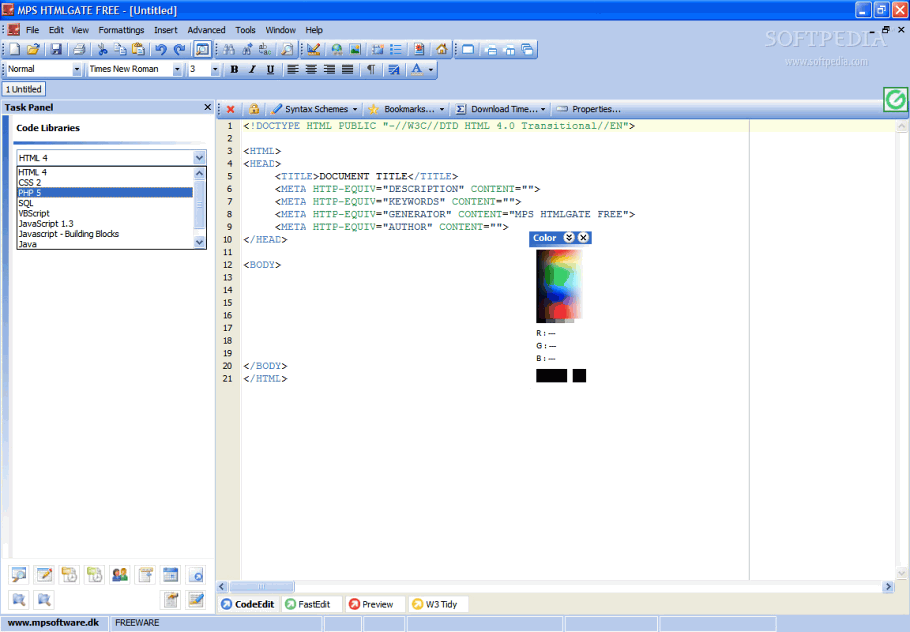Click the red X icon in editor toolbar
The height and width of the screenshot is (632, 910).
coord(230,109)
